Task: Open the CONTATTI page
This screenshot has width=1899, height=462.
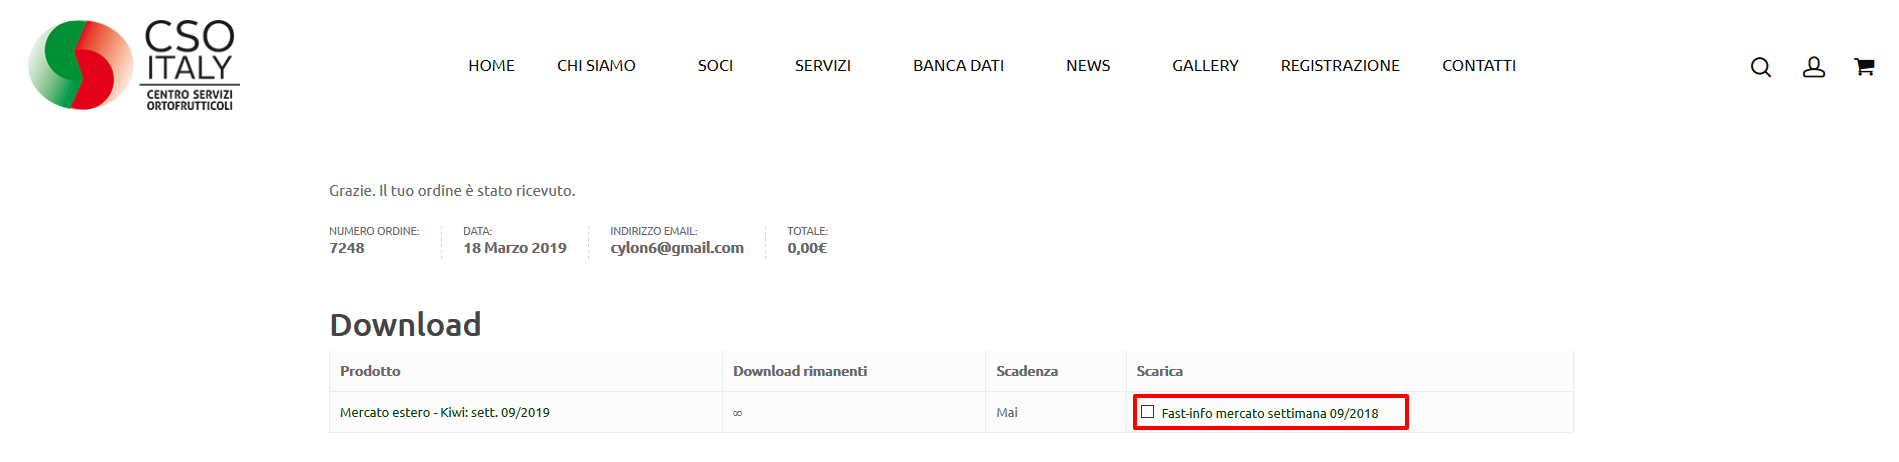Action: point(1479,65)
